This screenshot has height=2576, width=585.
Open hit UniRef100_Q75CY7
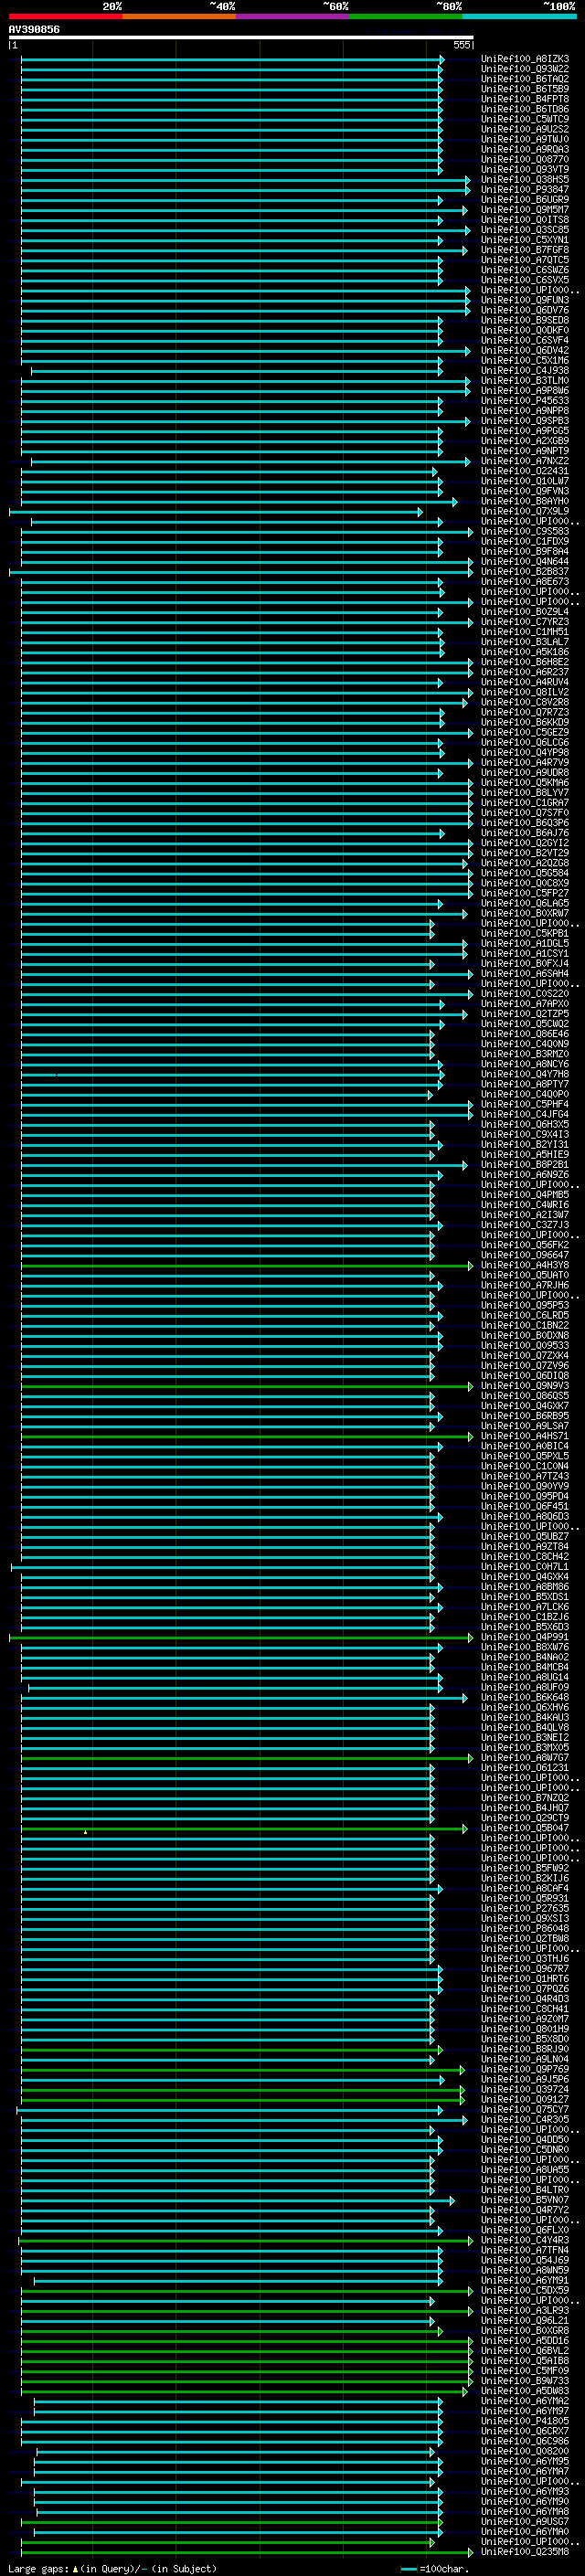point(525,2109)
